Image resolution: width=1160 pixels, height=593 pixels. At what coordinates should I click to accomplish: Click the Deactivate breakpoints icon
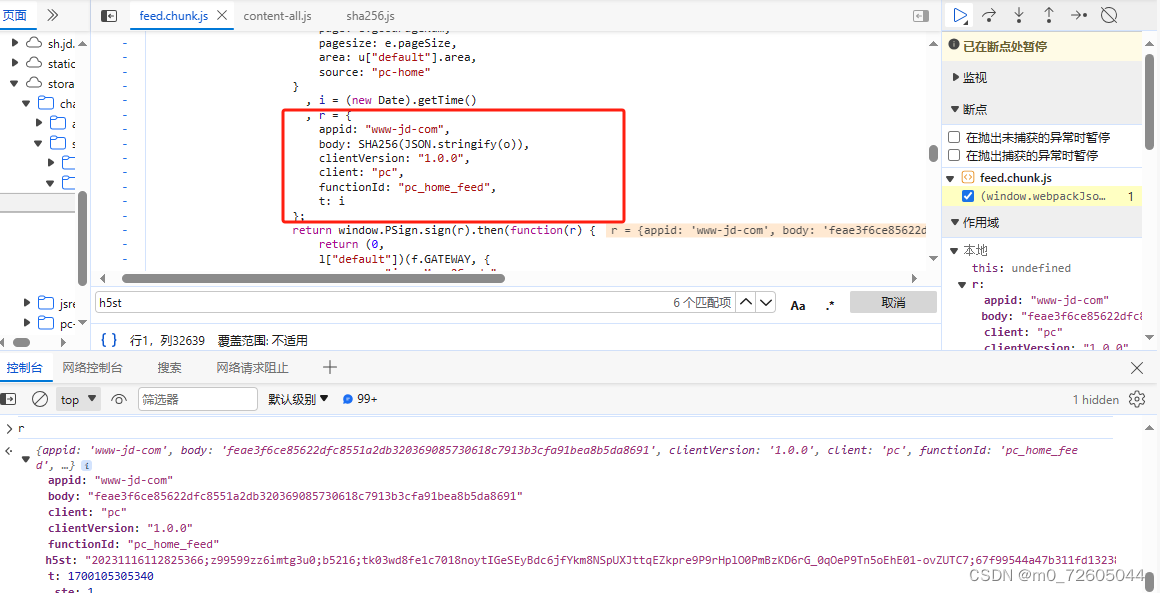click(1107, 15)
